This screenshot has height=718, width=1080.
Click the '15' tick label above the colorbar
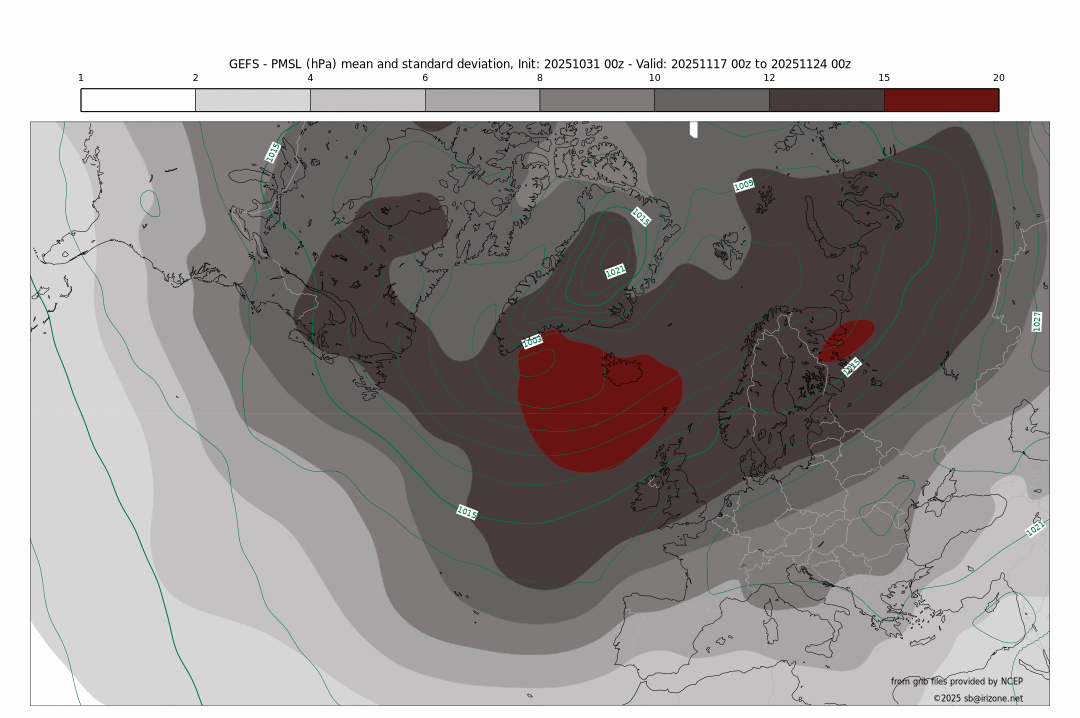[884, 78]
